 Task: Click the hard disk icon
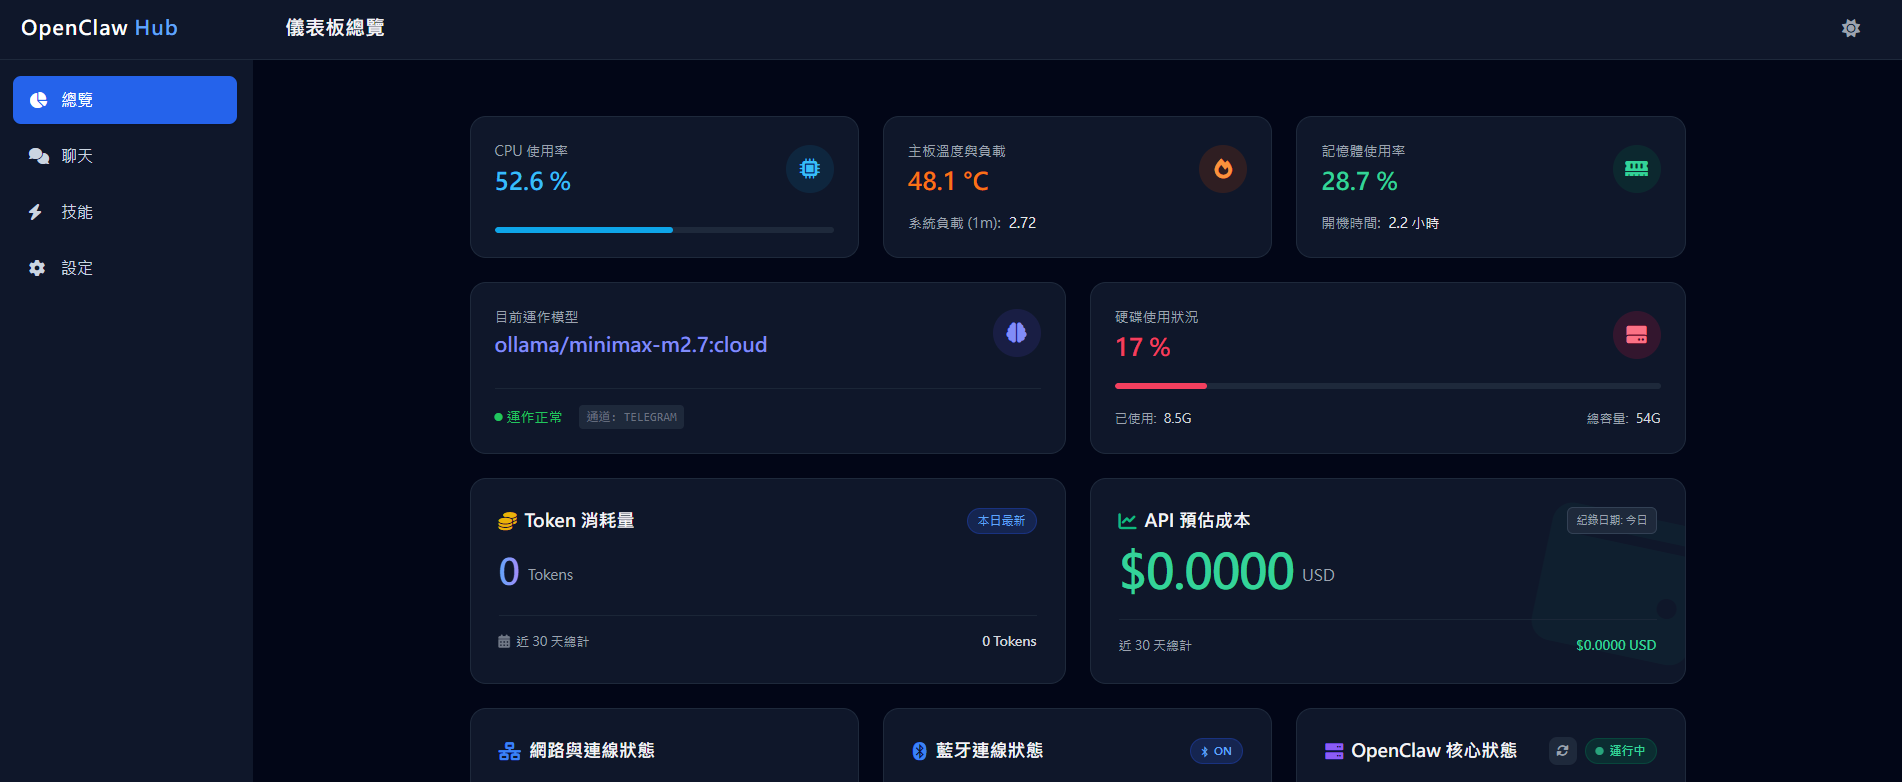(1637, 335)
